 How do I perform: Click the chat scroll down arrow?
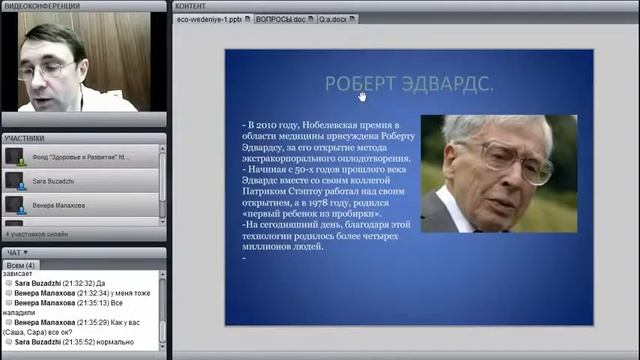coord(162,347)
